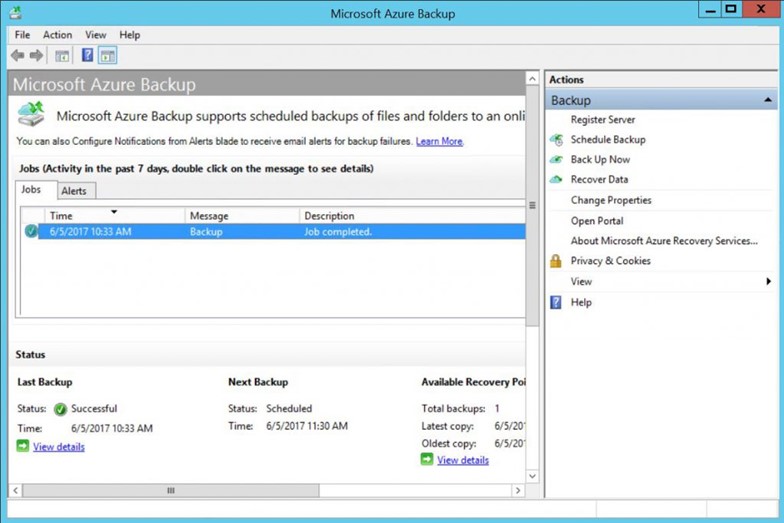Viewport: 784px width, 523px height.
Task: Open the Action menu
Action: (x=58, y=35)
